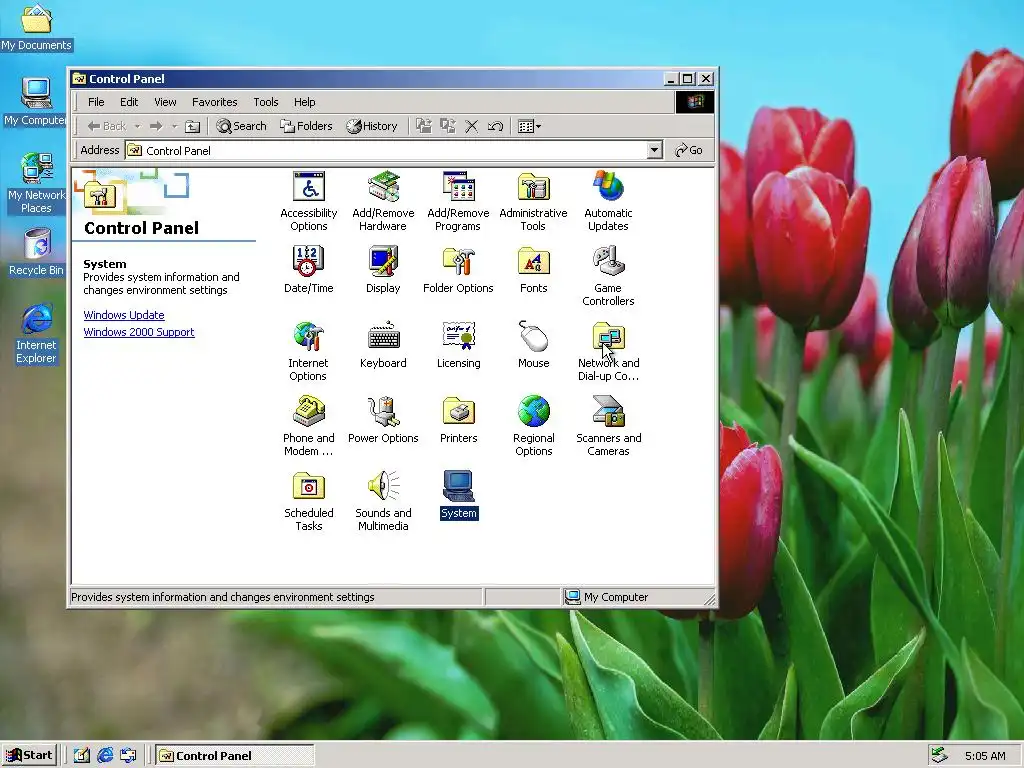Click the Move To toolbar icon
The image size is (1024, 768).
coord(424,126)
